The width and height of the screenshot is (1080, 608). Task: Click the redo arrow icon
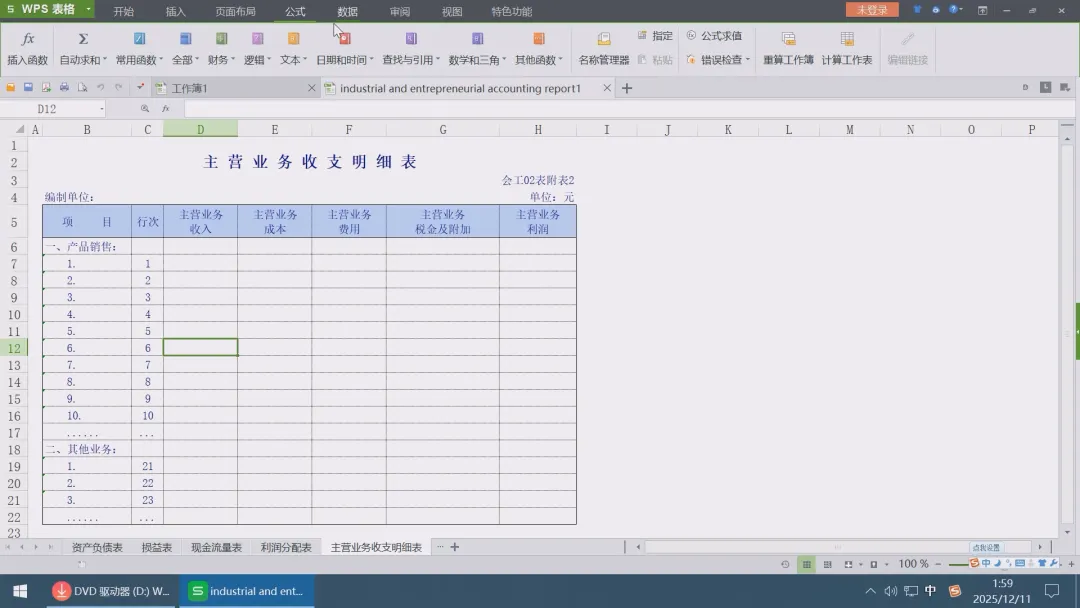118,87
